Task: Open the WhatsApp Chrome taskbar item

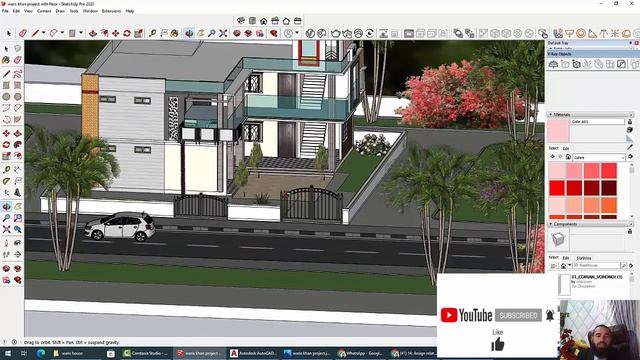Action: pos(360,353)
